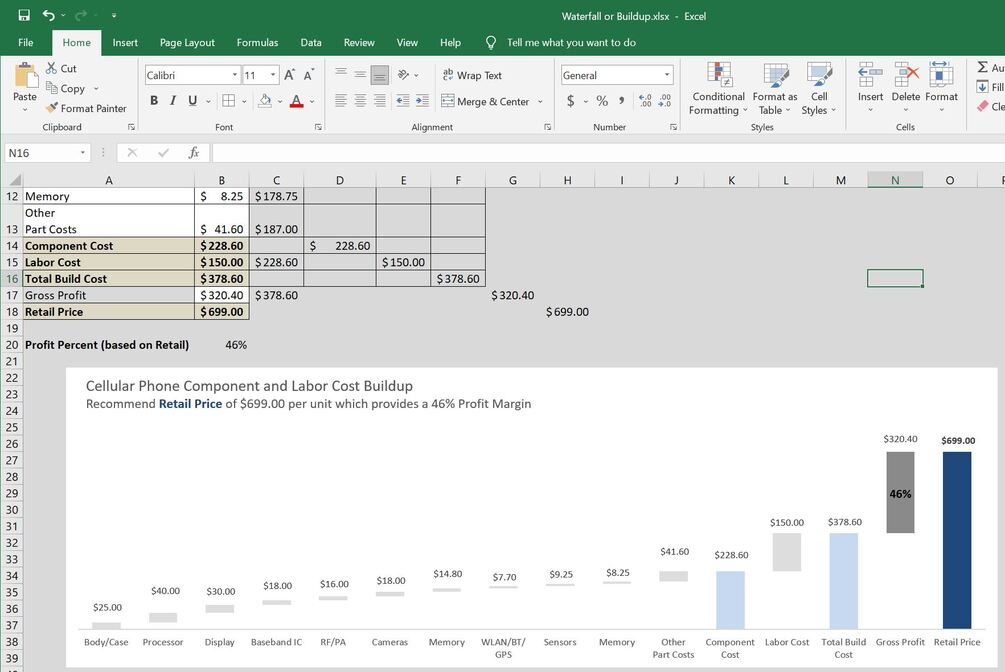The image size is (1005, 672).
Task: Expand the Alignment dialog launcher
Action: 547,127
